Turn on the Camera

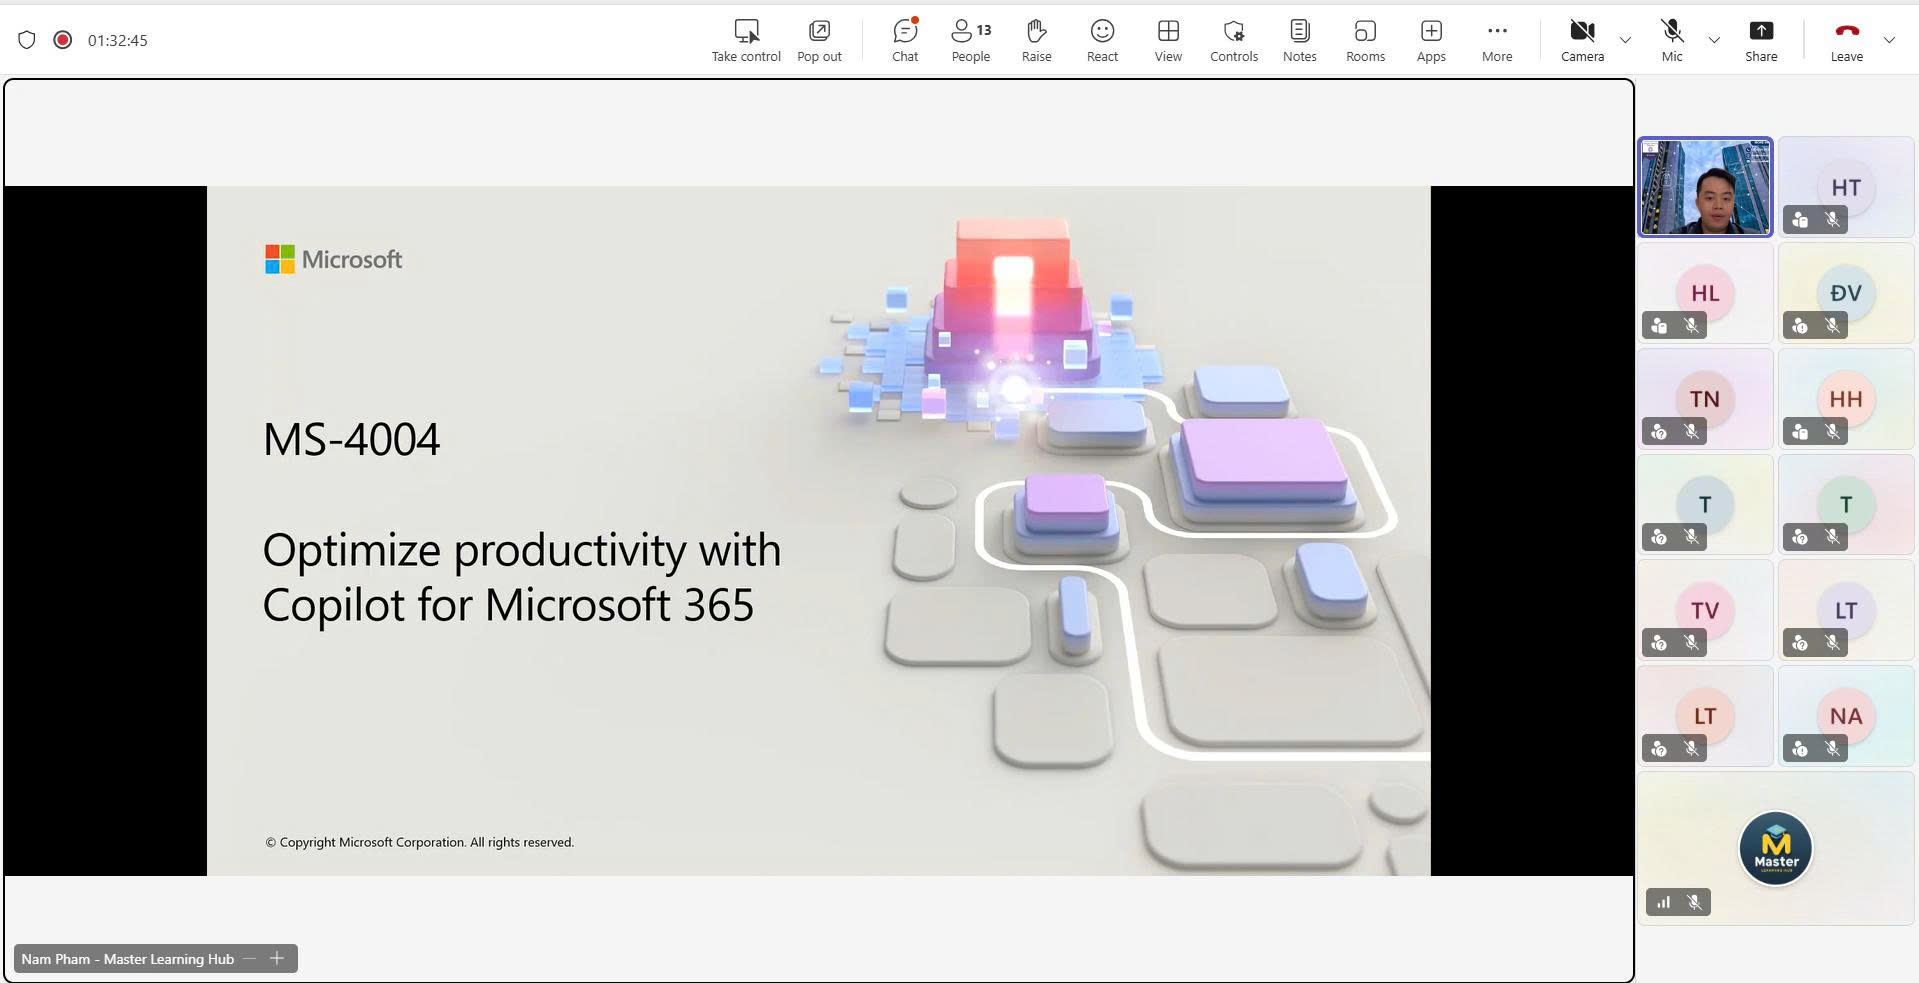(x=1582, y=40)
